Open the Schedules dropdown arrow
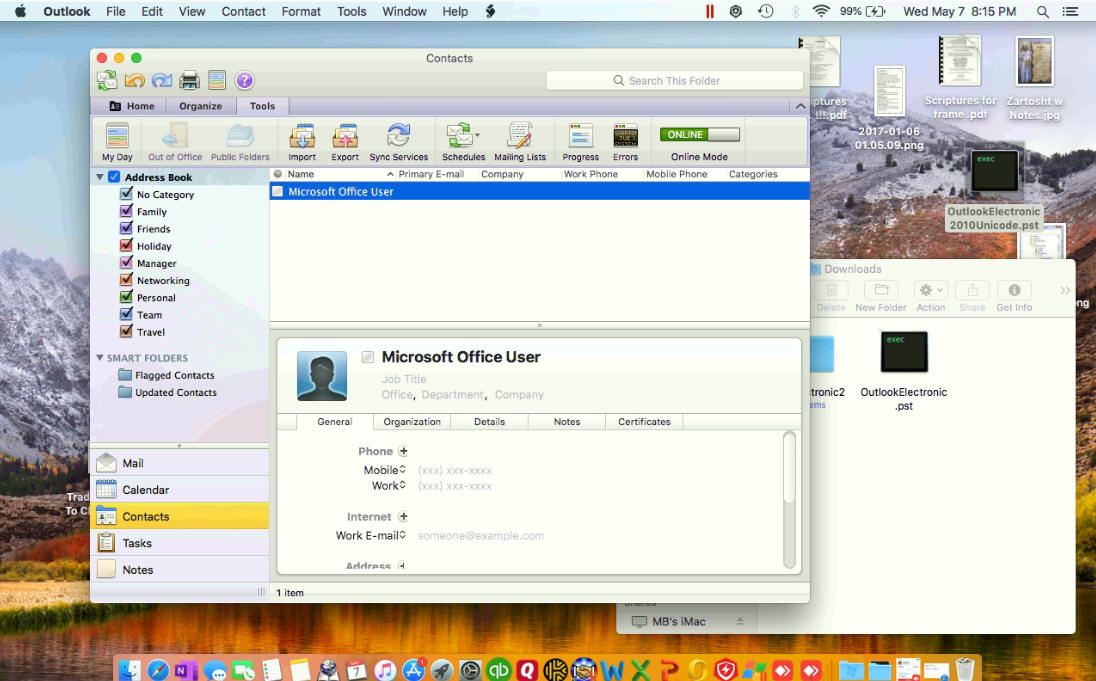 click(477, 136)
